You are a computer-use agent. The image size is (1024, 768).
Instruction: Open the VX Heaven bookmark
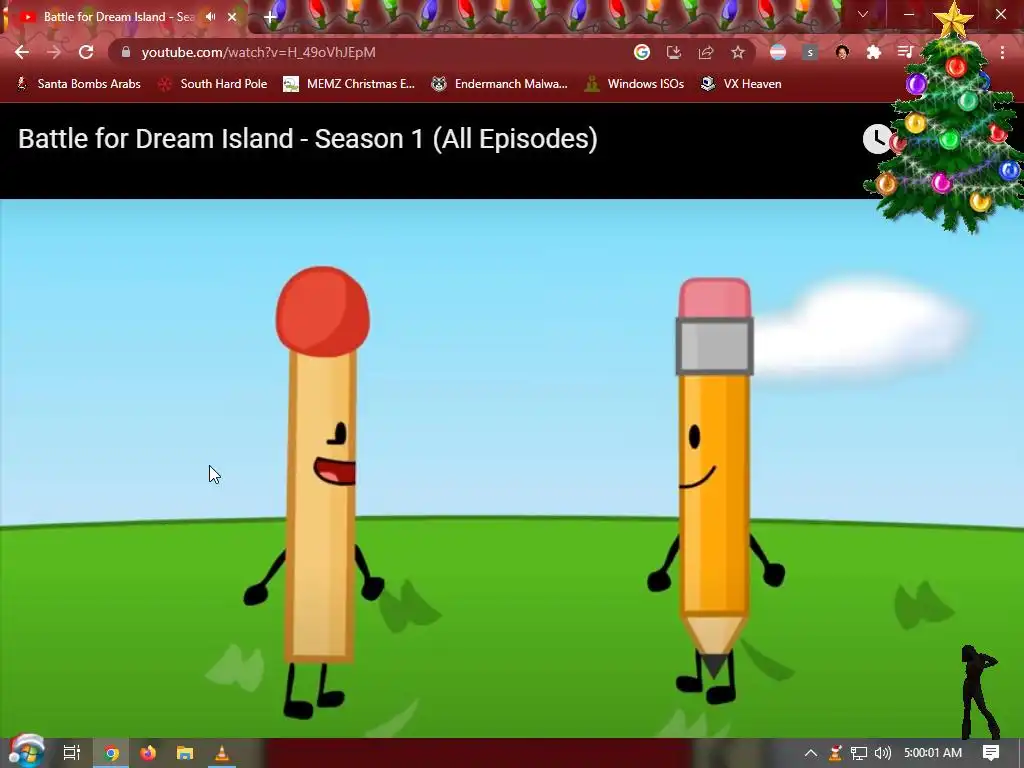click(741, 84)
